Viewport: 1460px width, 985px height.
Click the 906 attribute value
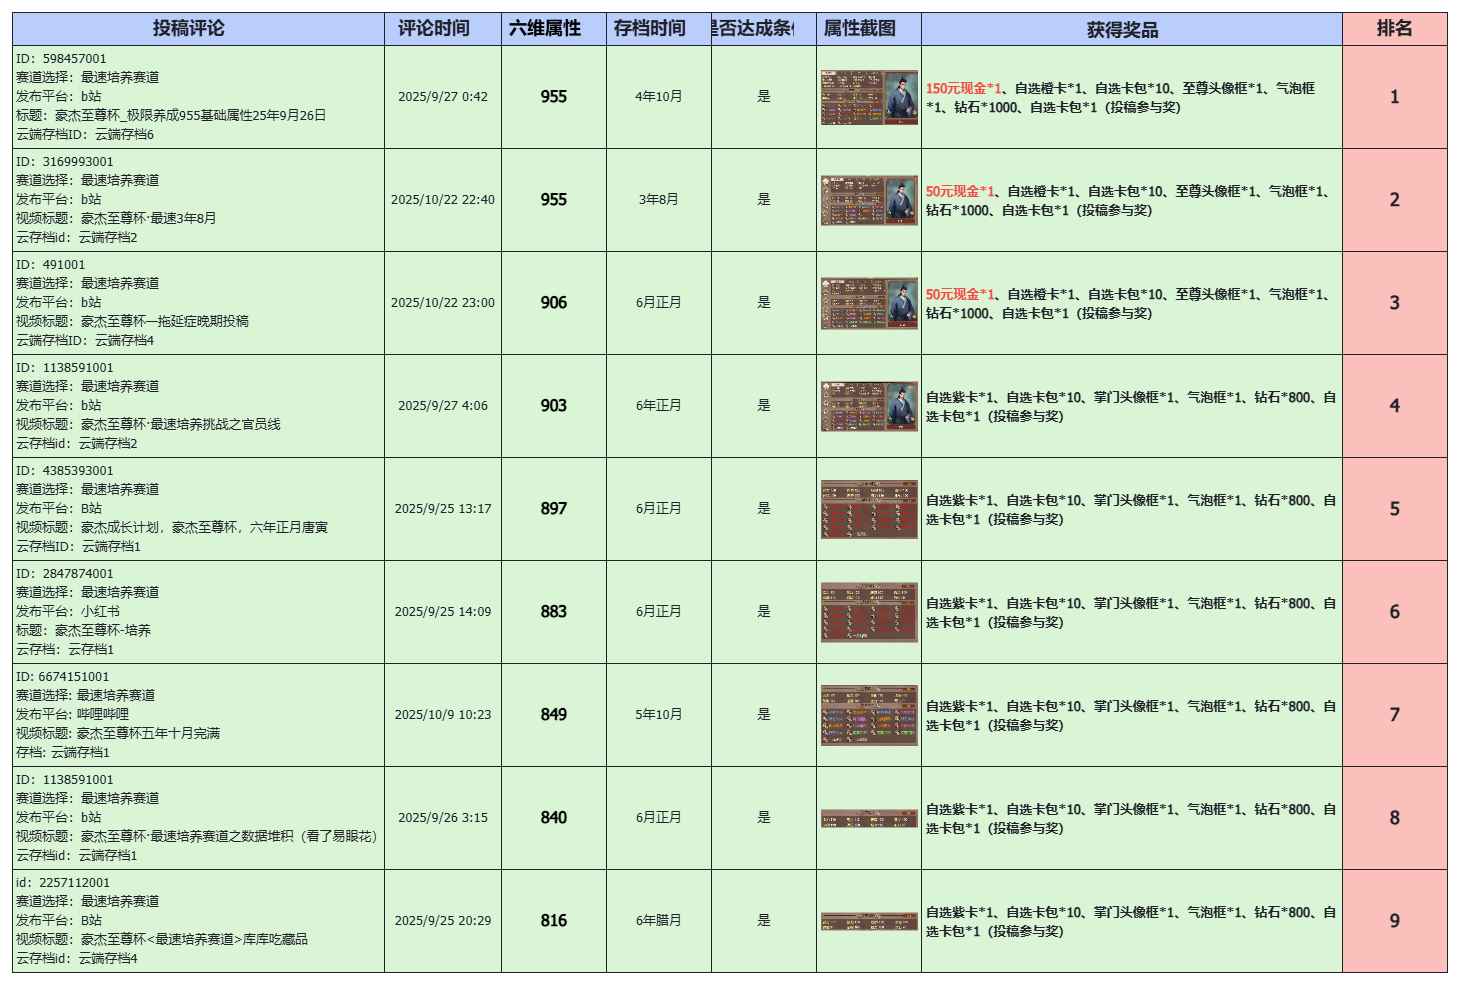554,303
